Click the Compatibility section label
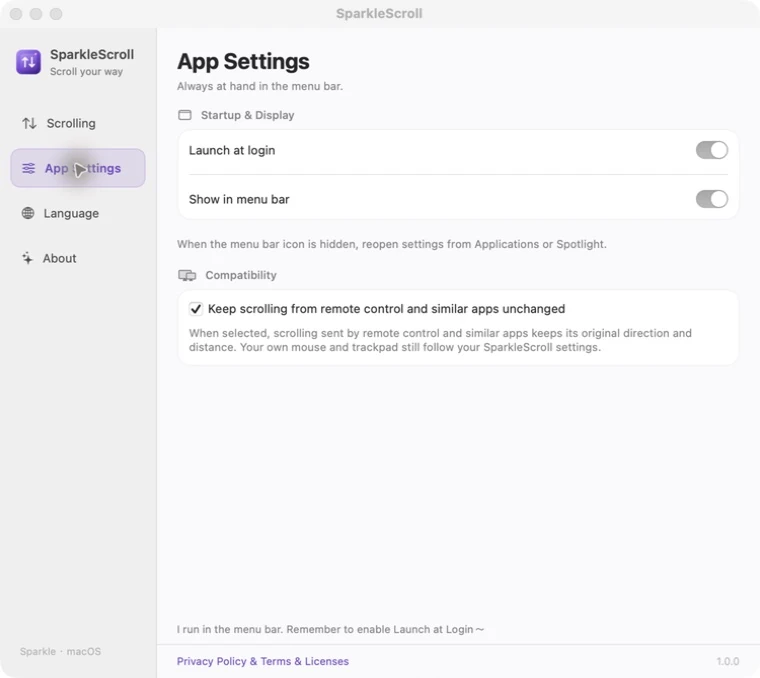This screenshot has height=678, width=760. [241, 275]
